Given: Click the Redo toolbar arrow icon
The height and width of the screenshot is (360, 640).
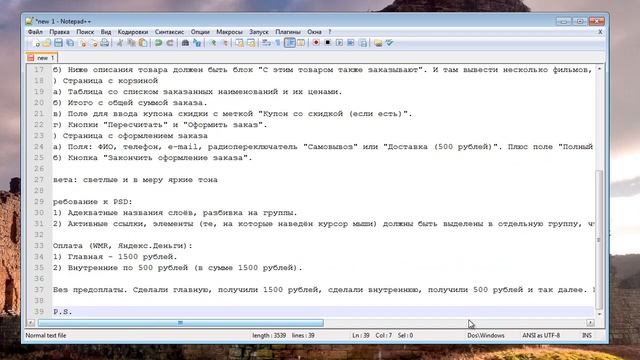Looking at the screenshot, I should (x=170, y=43).
